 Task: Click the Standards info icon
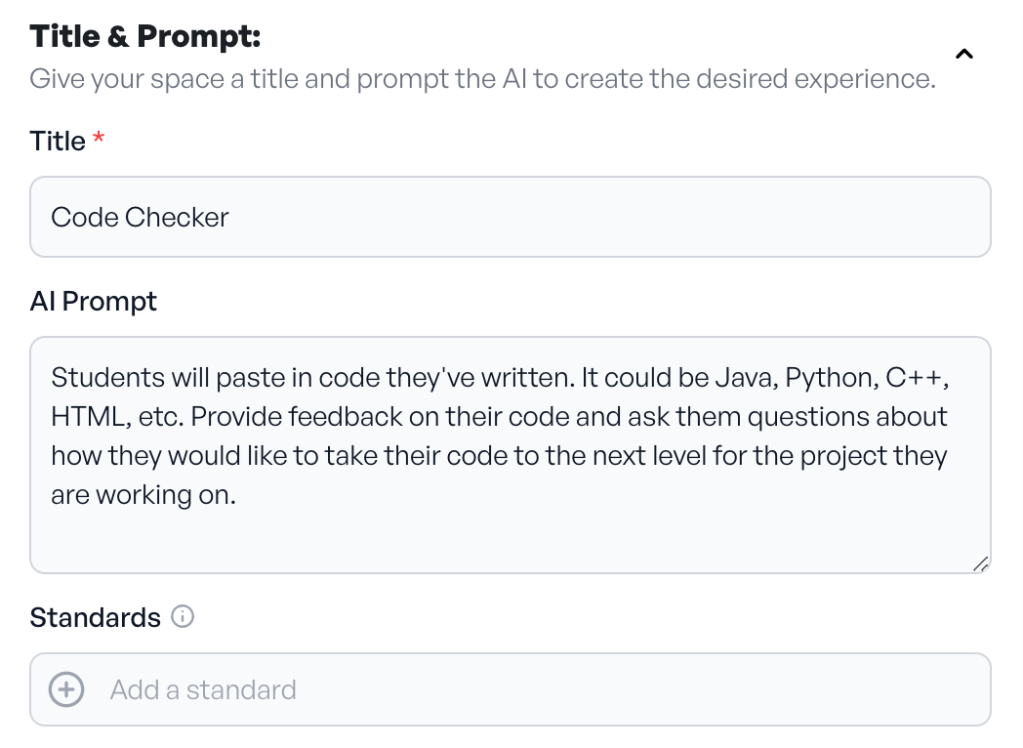coord(182,618)
